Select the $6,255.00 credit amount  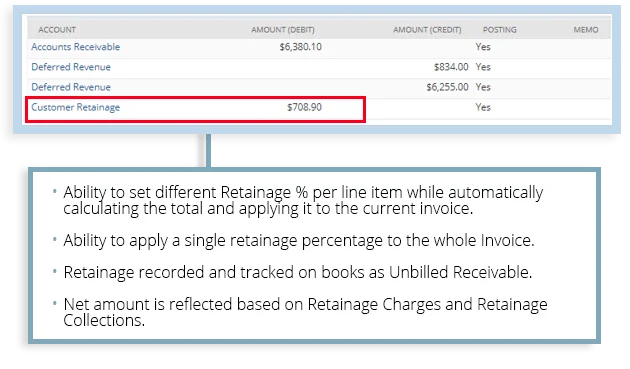[447, 87]
